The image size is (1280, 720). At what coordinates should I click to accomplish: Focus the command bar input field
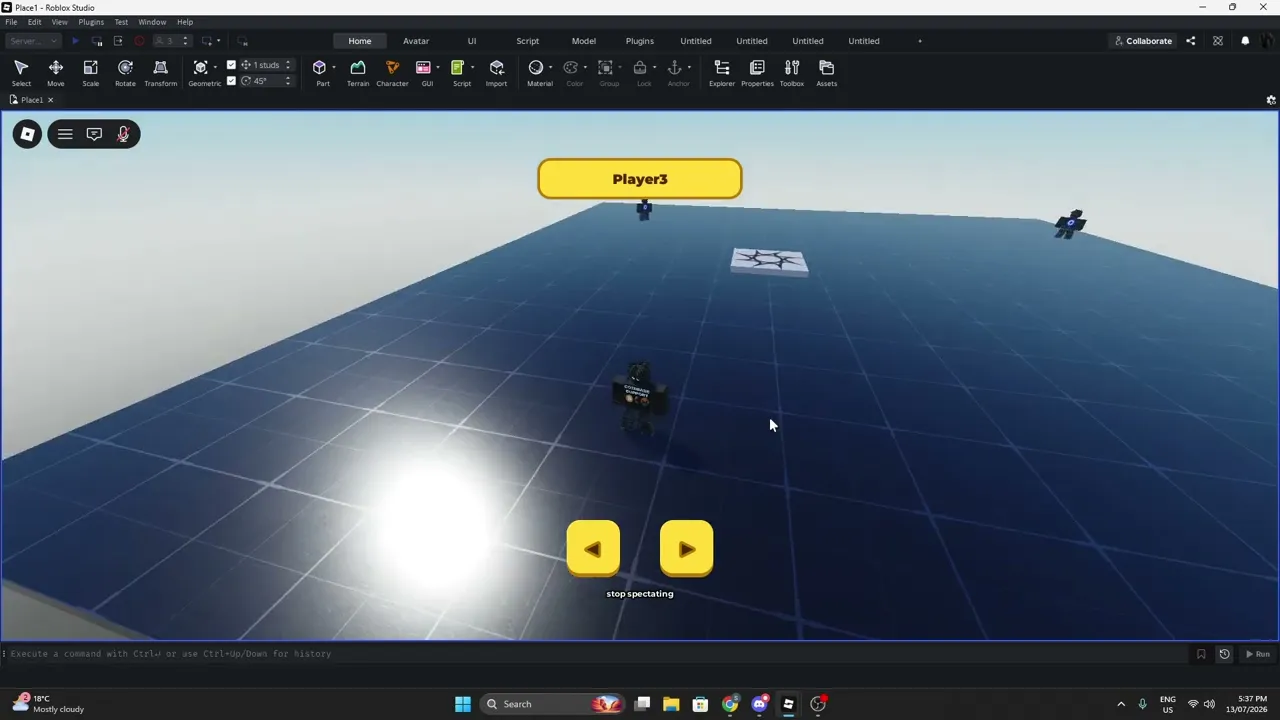click(x=595, y=654)
